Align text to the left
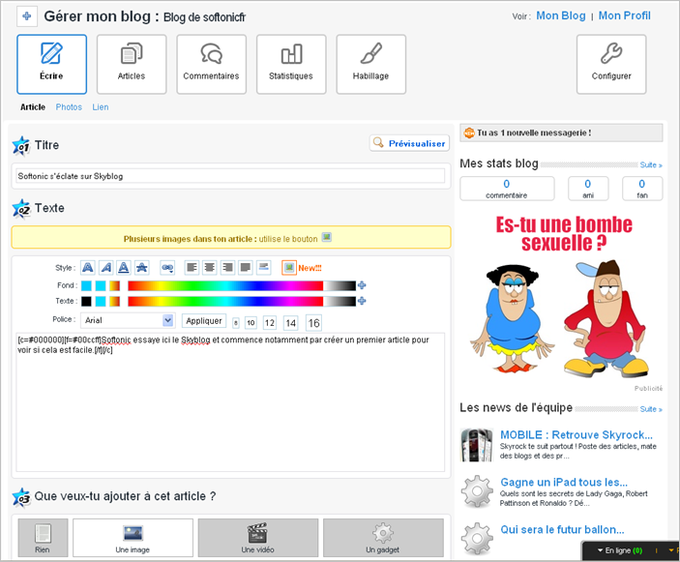This screenshot has height=562, width=680. tap(192, 268)
